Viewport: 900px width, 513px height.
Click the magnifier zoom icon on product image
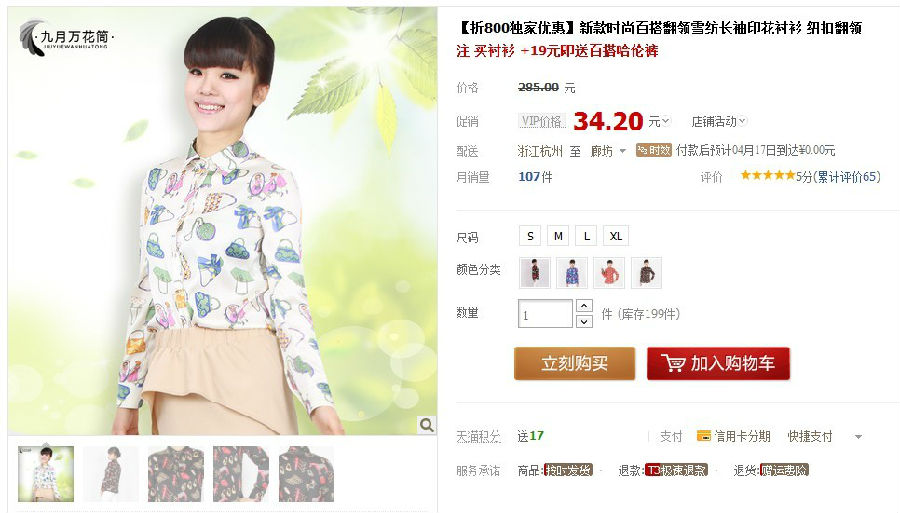tap(426, 425)
